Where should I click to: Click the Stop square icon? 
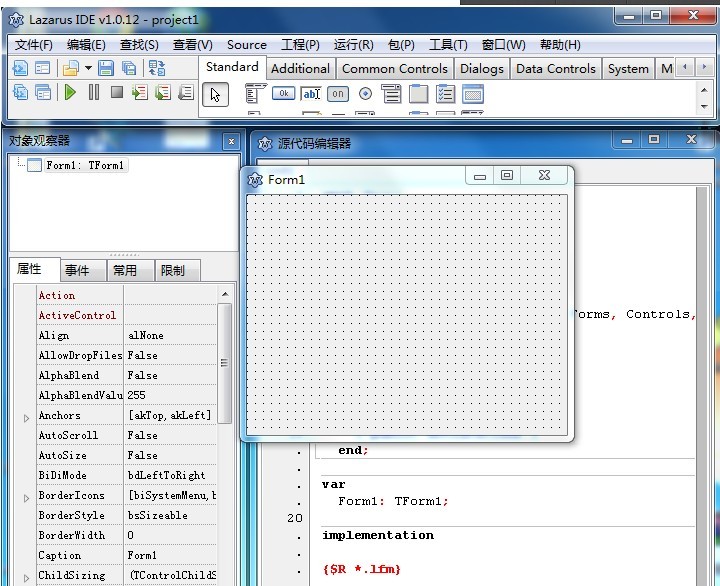pyautogui.click(x=117, y=92)
